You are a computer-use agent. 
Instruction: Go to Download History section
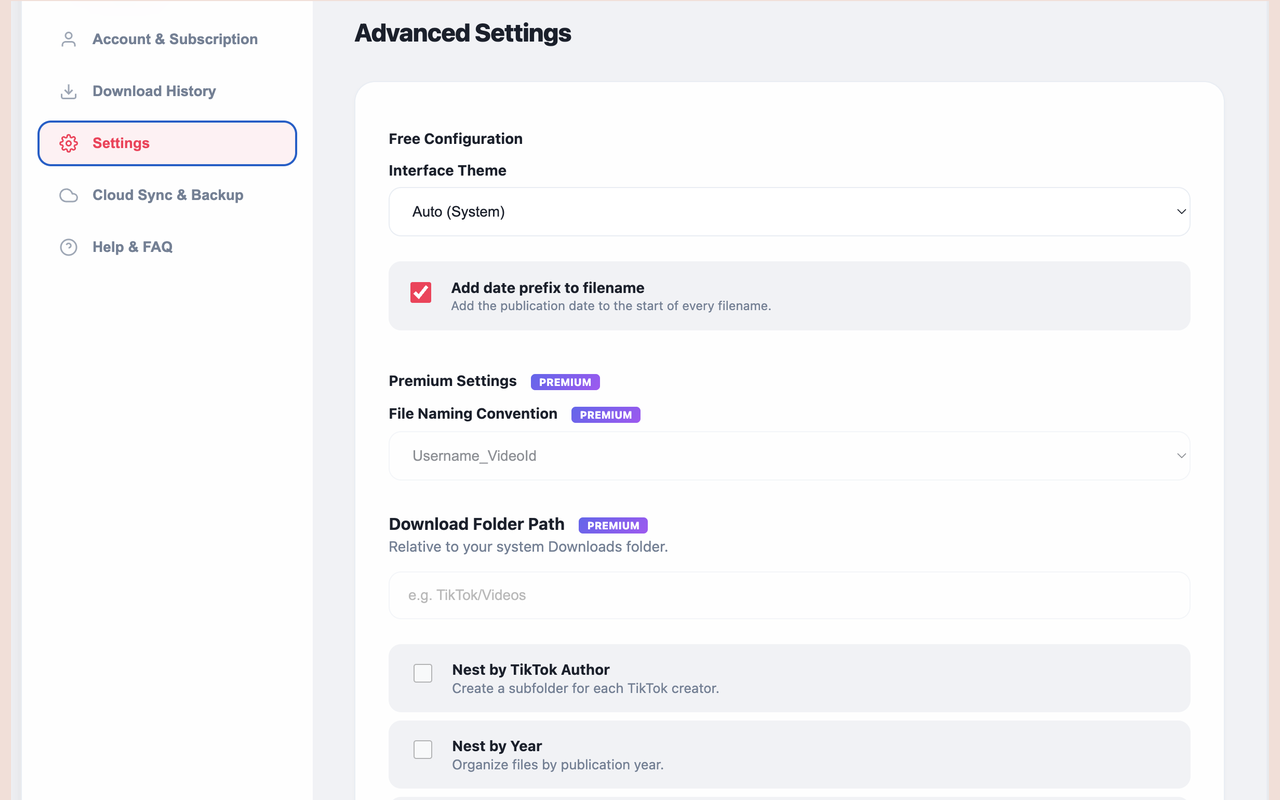(x=154, y=91)
